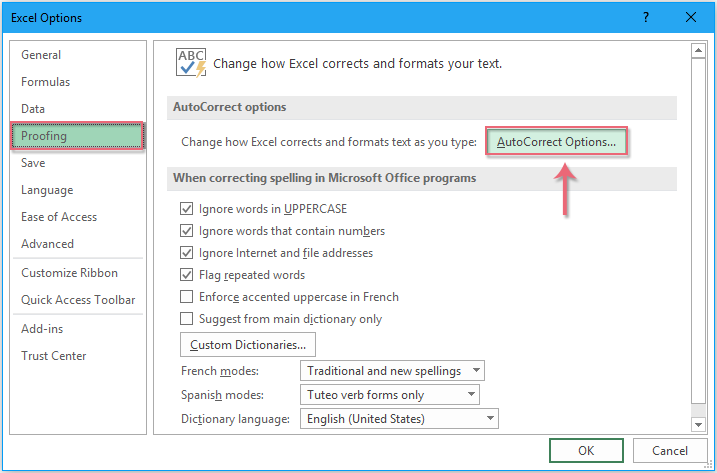Close the Excel Options dialog
The width and height of the screenshot is (717, 473).
point(691,17)
